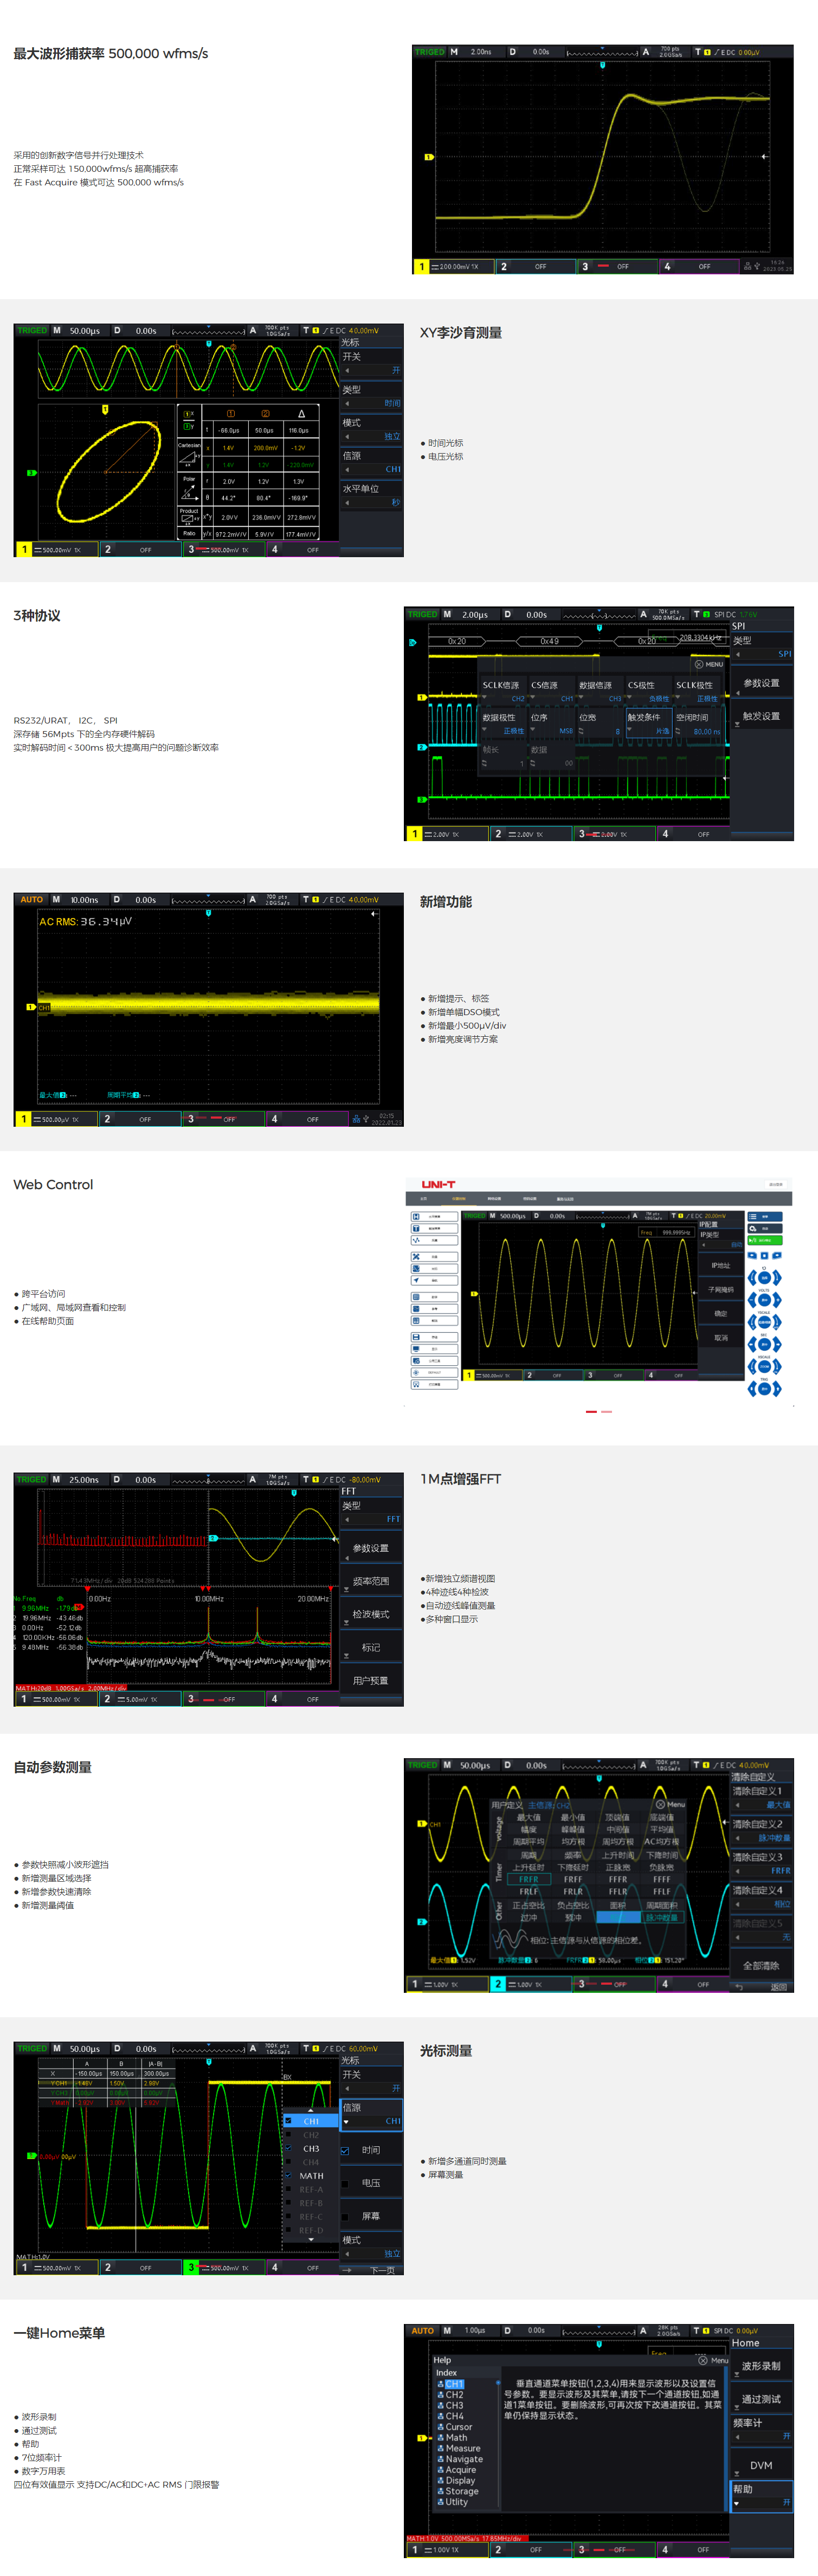Click the TRIG center round button in Web Control
Viewport: 818px width, 2576px height.
tap(764, 1388)
